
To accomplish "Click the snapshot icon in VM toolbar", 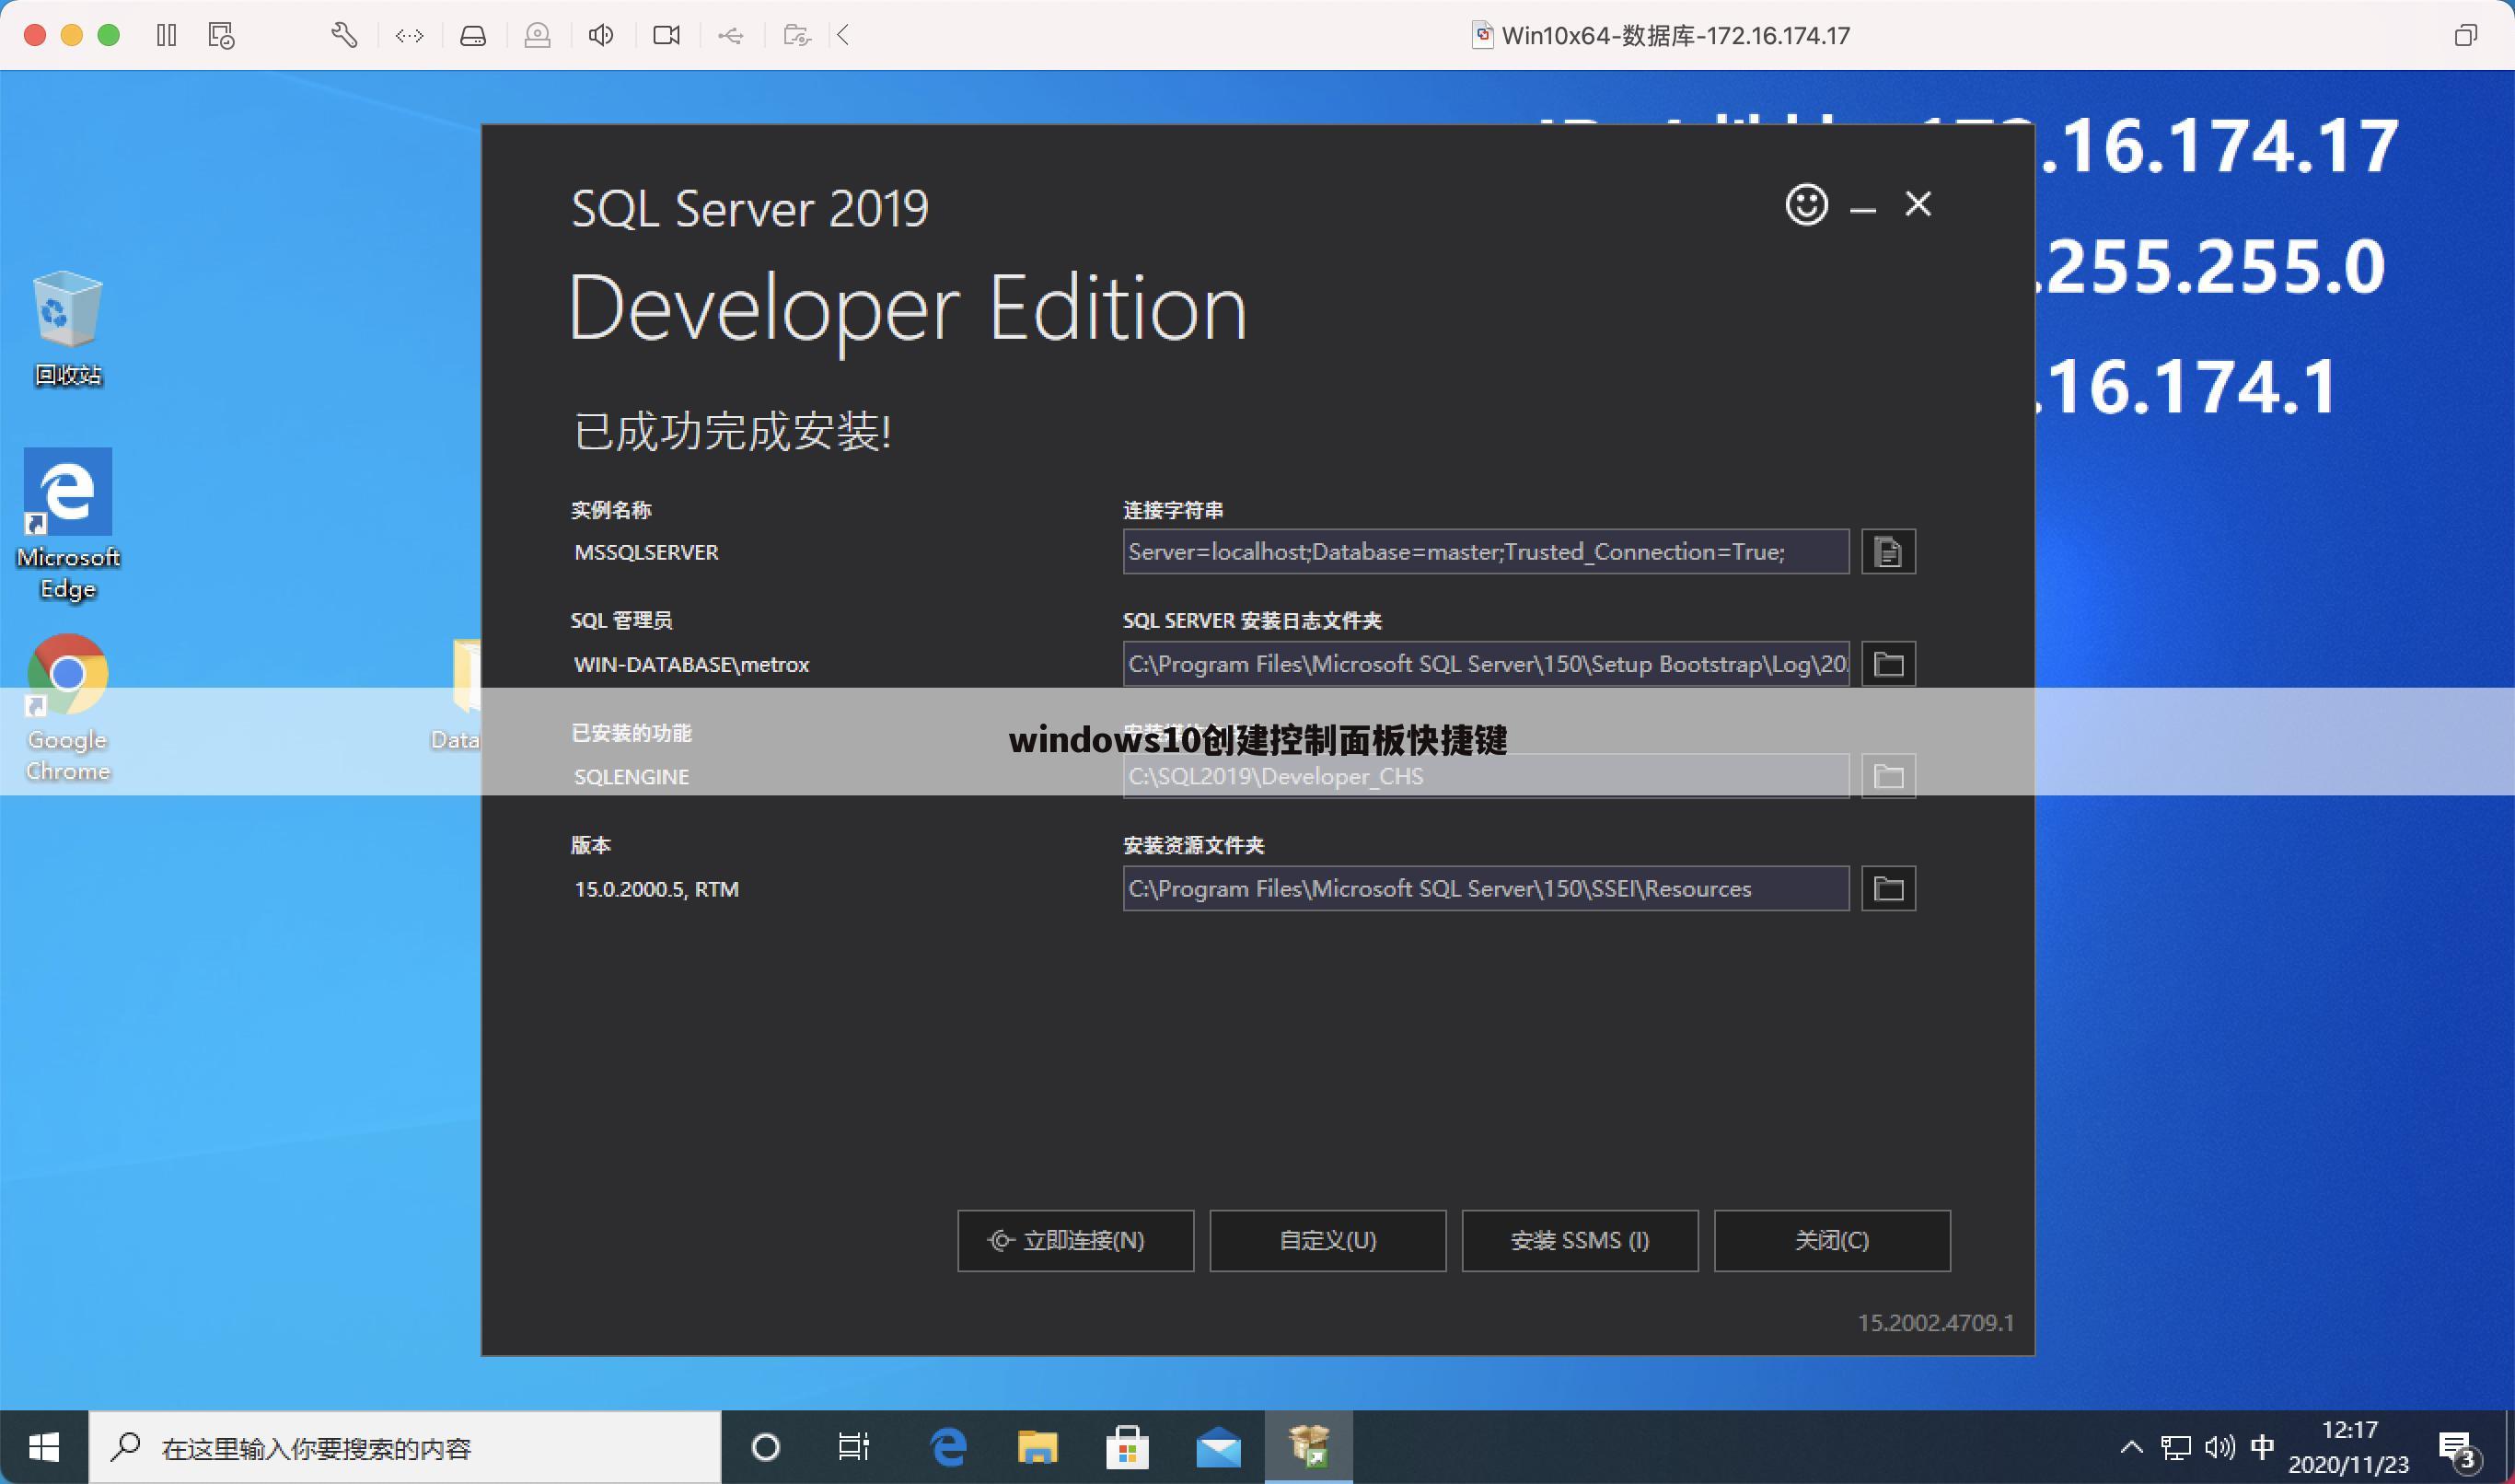I will click(221, 36).
